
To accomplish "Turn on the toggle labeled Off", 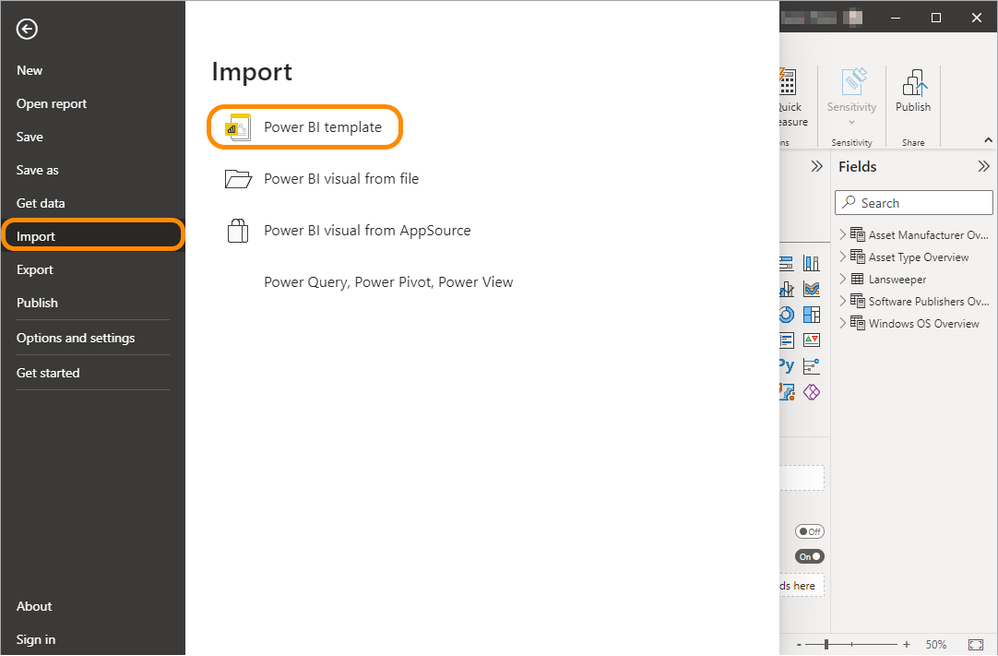I will [809, 531].
